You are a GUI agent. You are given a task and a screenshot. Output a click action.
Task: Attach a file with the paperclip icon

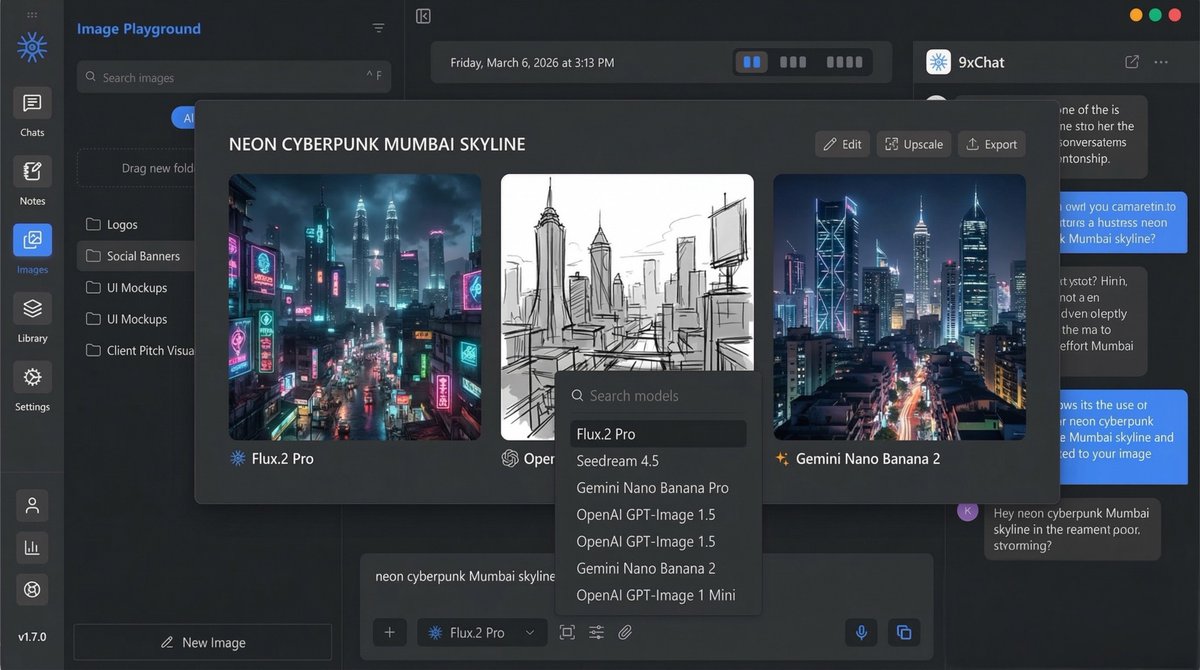[x=625, y=632]
